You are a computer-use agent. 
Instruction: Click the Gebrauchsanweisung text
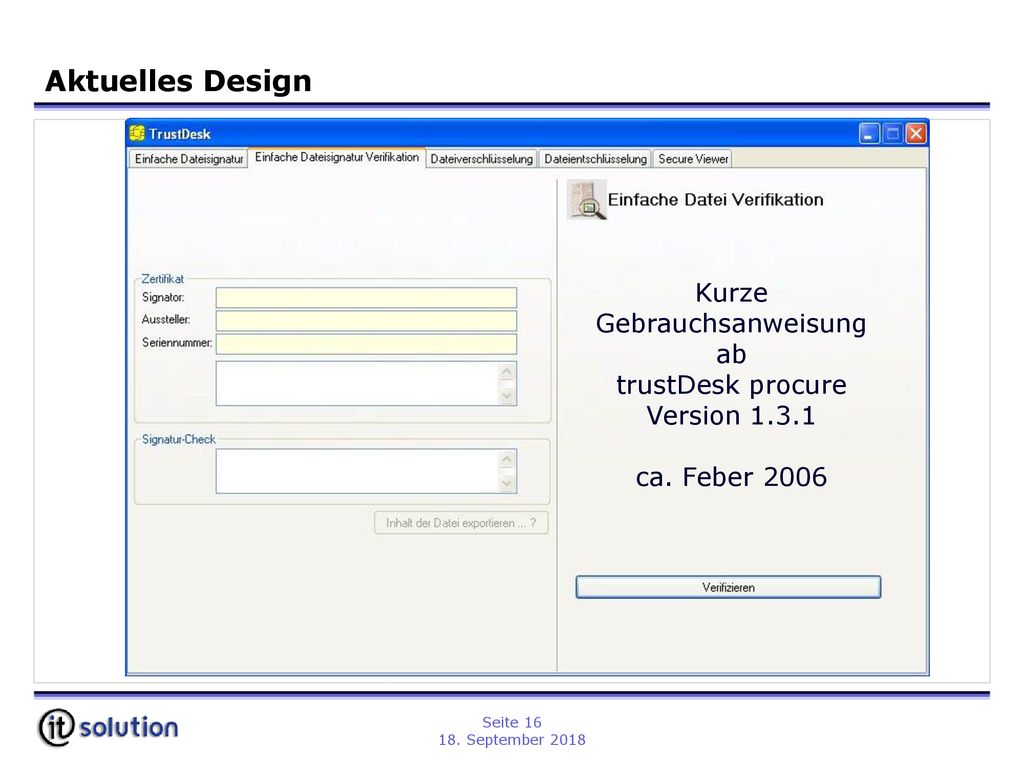tap(731, 324)
